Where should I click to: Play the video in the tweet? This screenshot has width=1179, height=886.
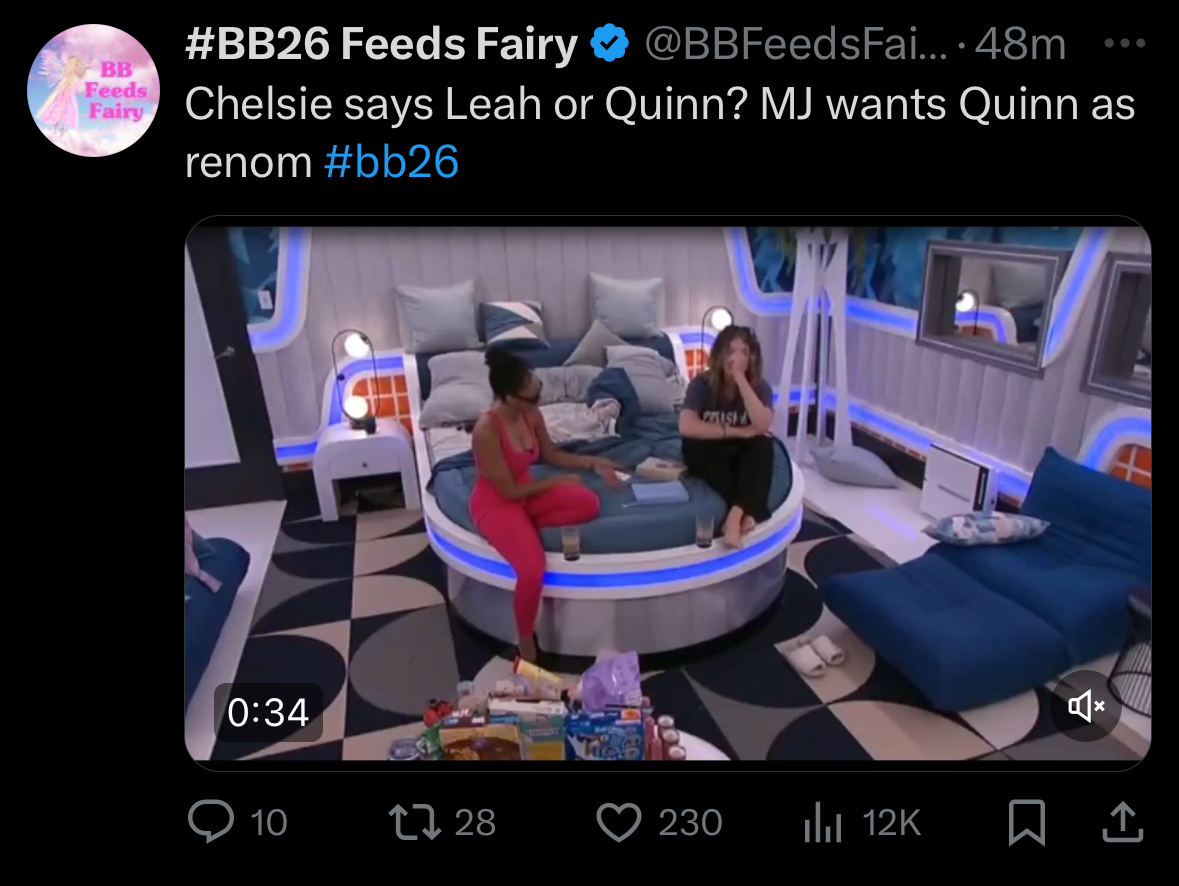point(668,493)
